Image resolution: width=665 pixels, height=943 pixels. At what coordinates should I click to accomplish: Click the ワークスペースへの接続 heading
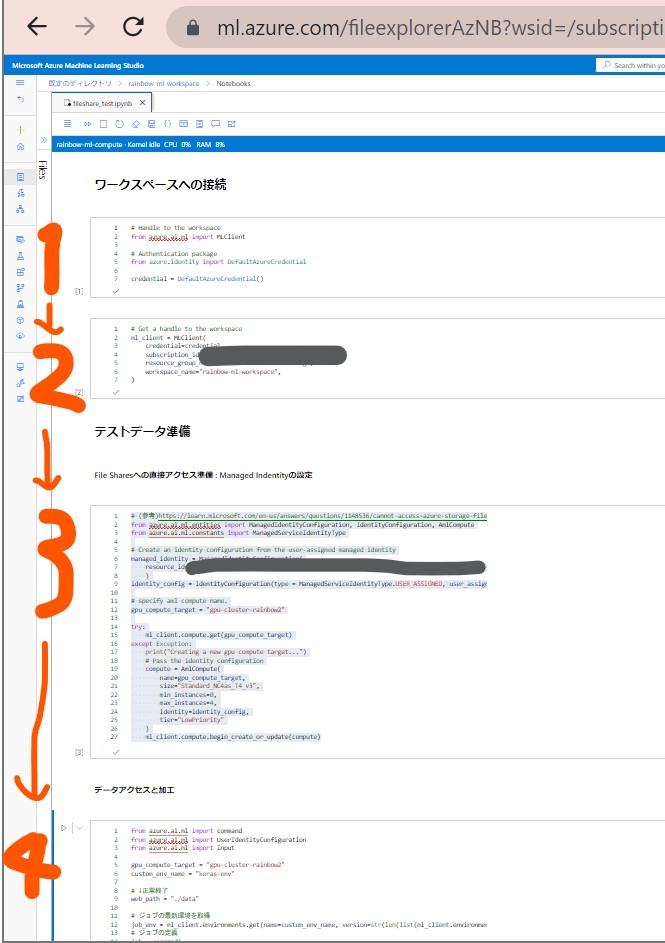[x=161, y=185]
